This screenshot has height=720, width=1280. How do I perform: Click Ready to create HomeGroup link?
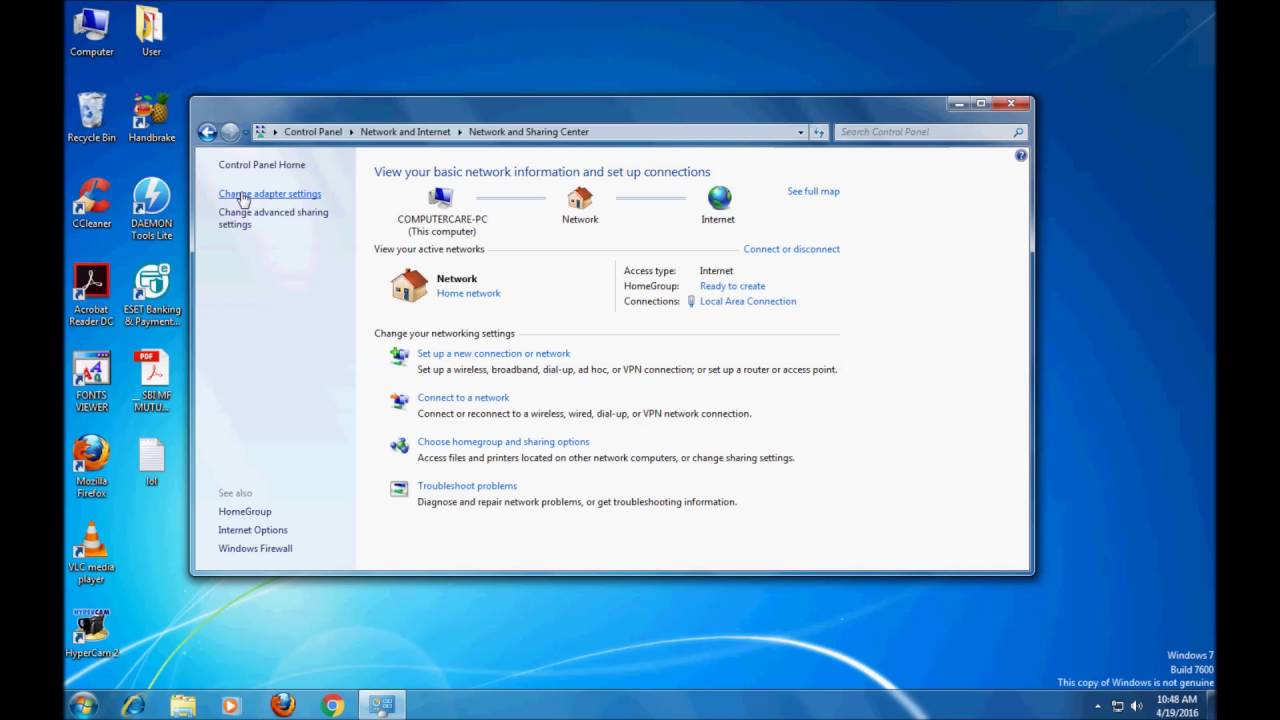(x=732, y=286)
